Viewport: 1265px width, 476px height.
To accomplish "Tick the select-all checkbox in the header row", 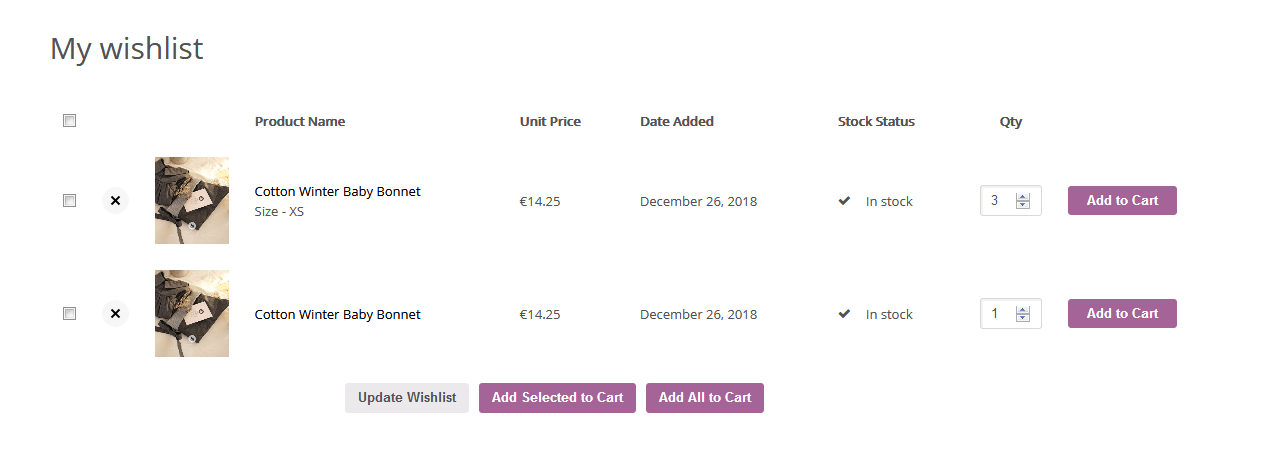I will 69,121.
